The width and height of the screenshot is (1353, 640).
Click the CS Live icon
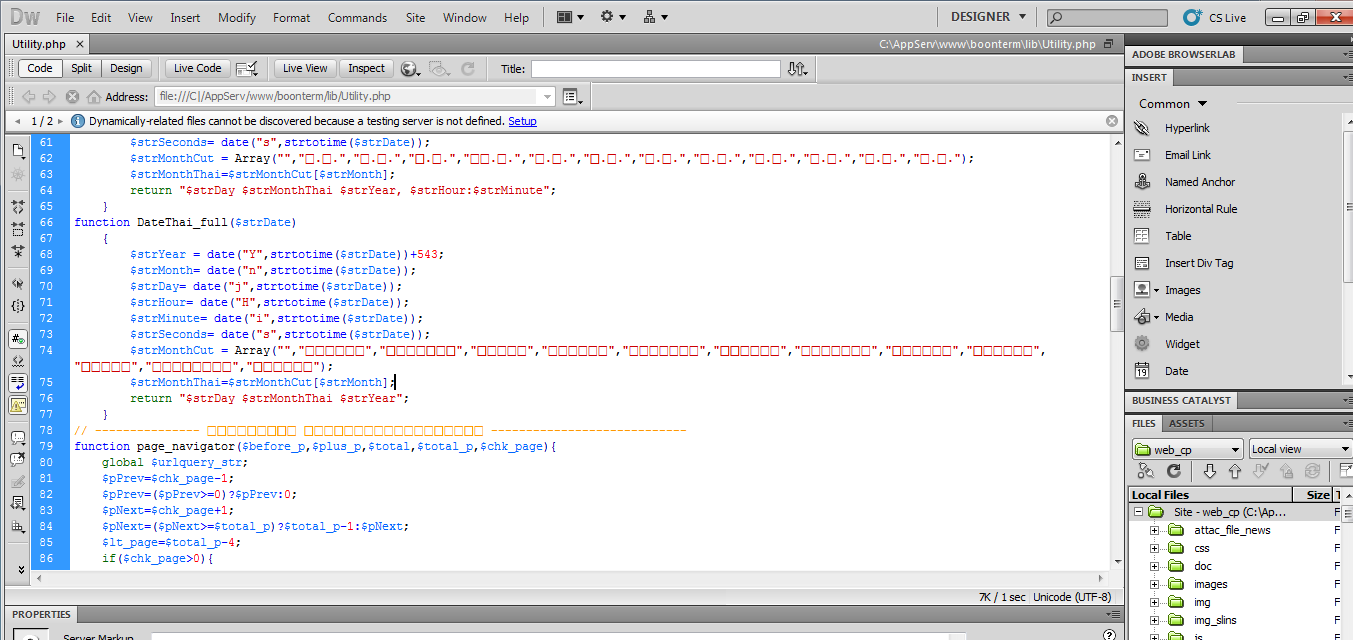[x=1192, y=17]
